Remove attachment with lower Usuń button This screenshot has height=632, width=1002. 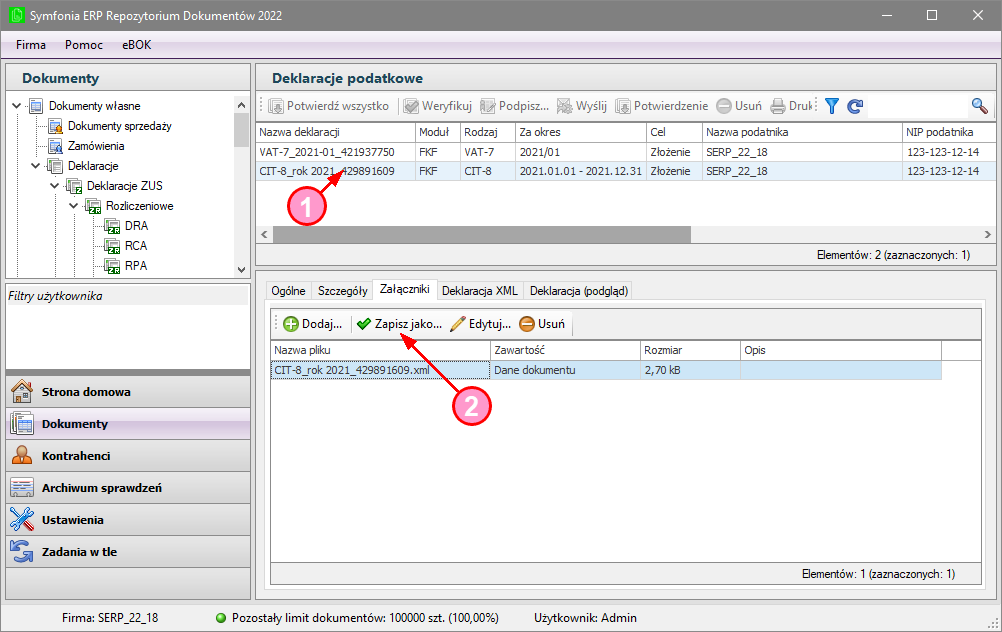click(542, 324)
